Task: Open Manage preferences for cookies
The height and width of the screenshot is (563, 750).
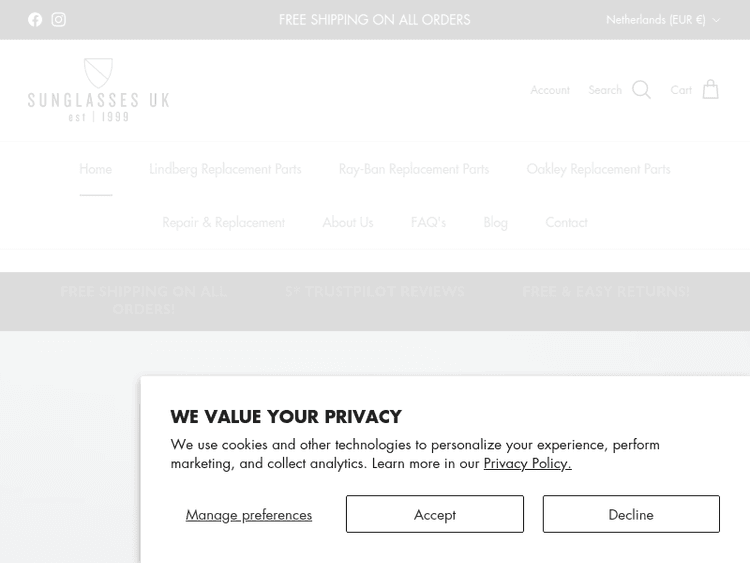Action: coord(249,514)
